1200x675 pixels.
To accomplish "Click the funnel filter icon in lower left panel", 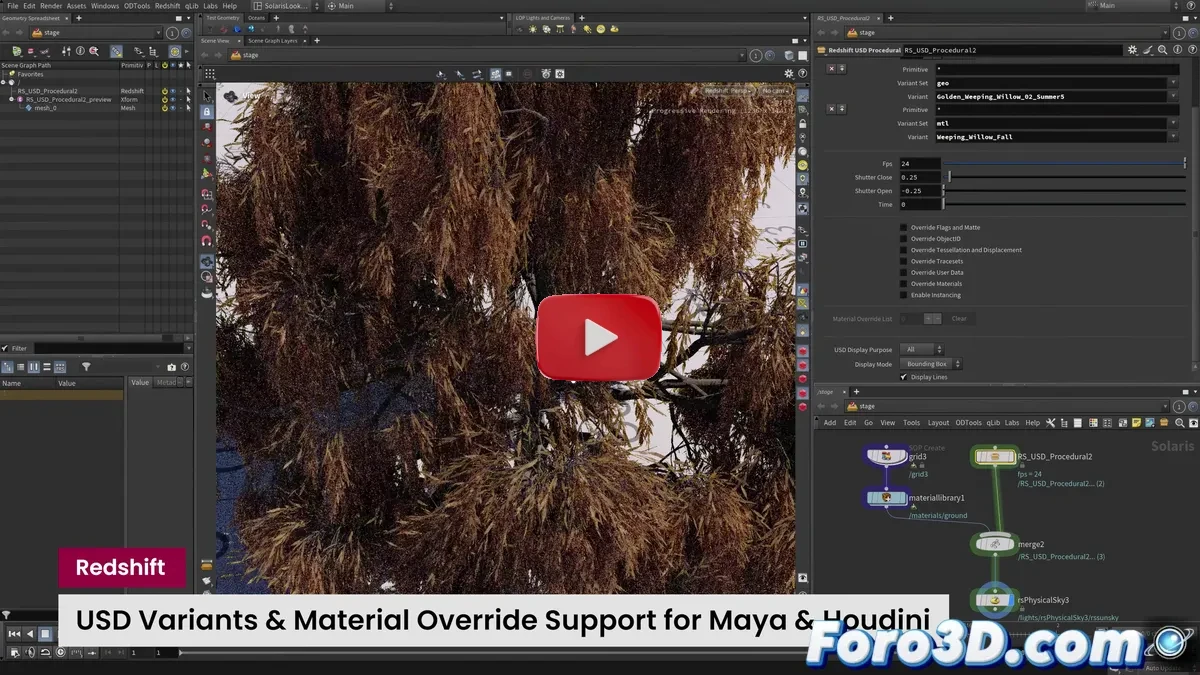I will coord(86,367).
